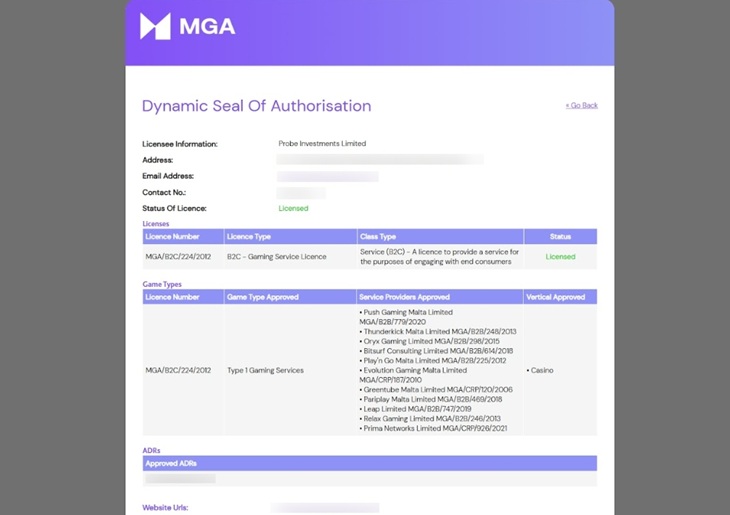Click the Licenses section heading
Viewport: 730px width, 515px height.
pos(155,224)
